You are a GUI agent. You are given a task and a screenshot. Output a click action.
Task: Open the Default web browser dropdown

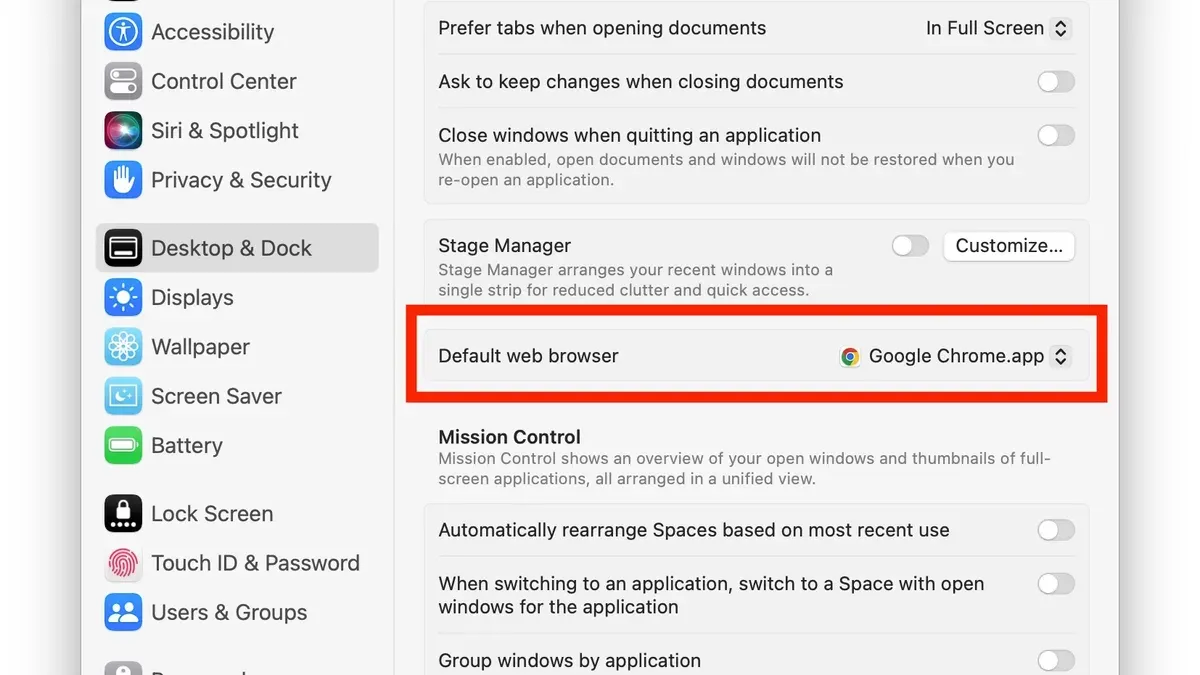955,356
